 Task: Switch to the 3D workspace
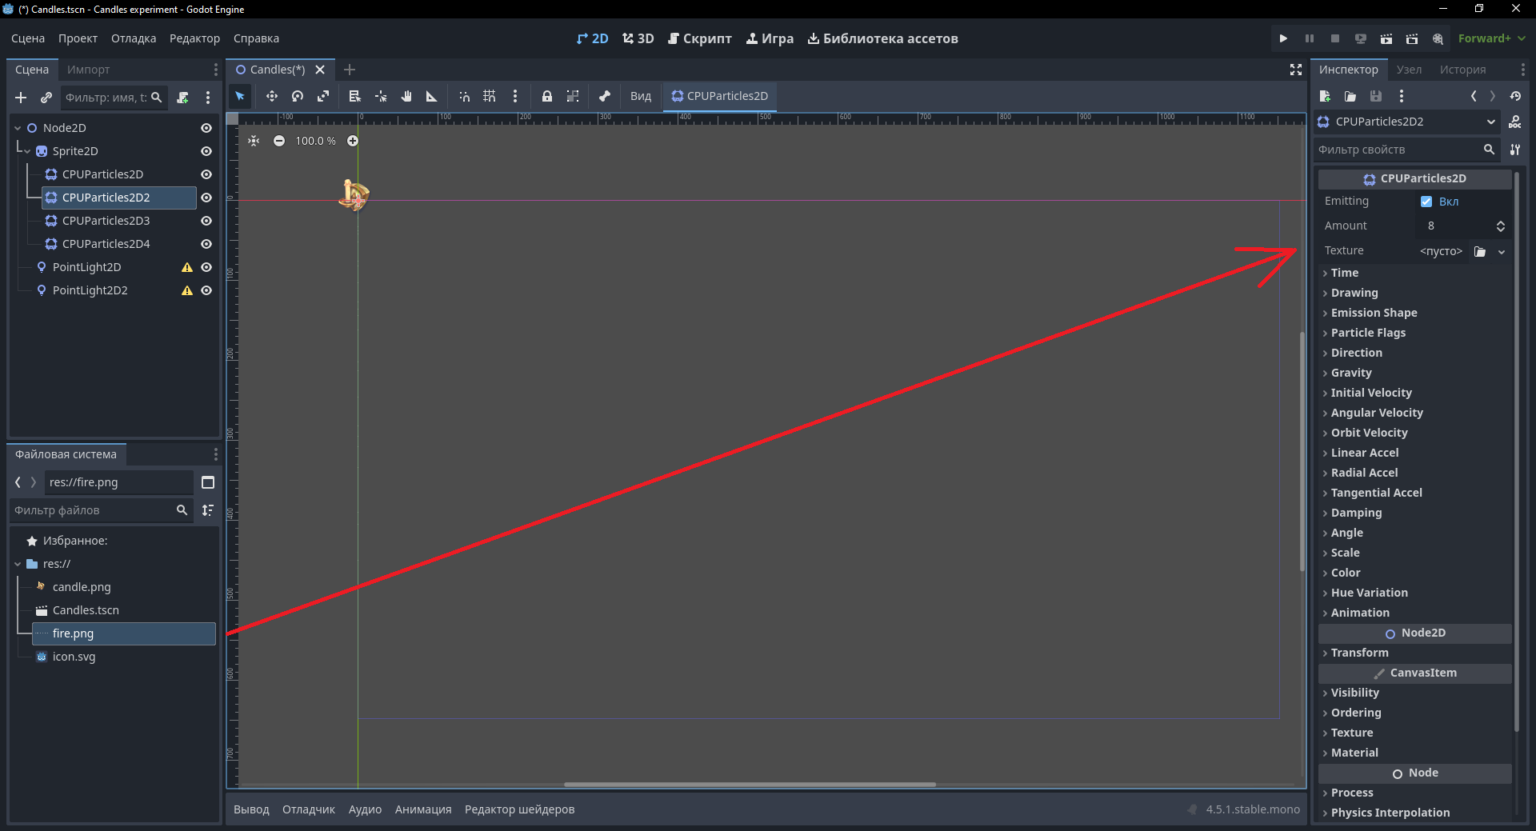[638, 38]
